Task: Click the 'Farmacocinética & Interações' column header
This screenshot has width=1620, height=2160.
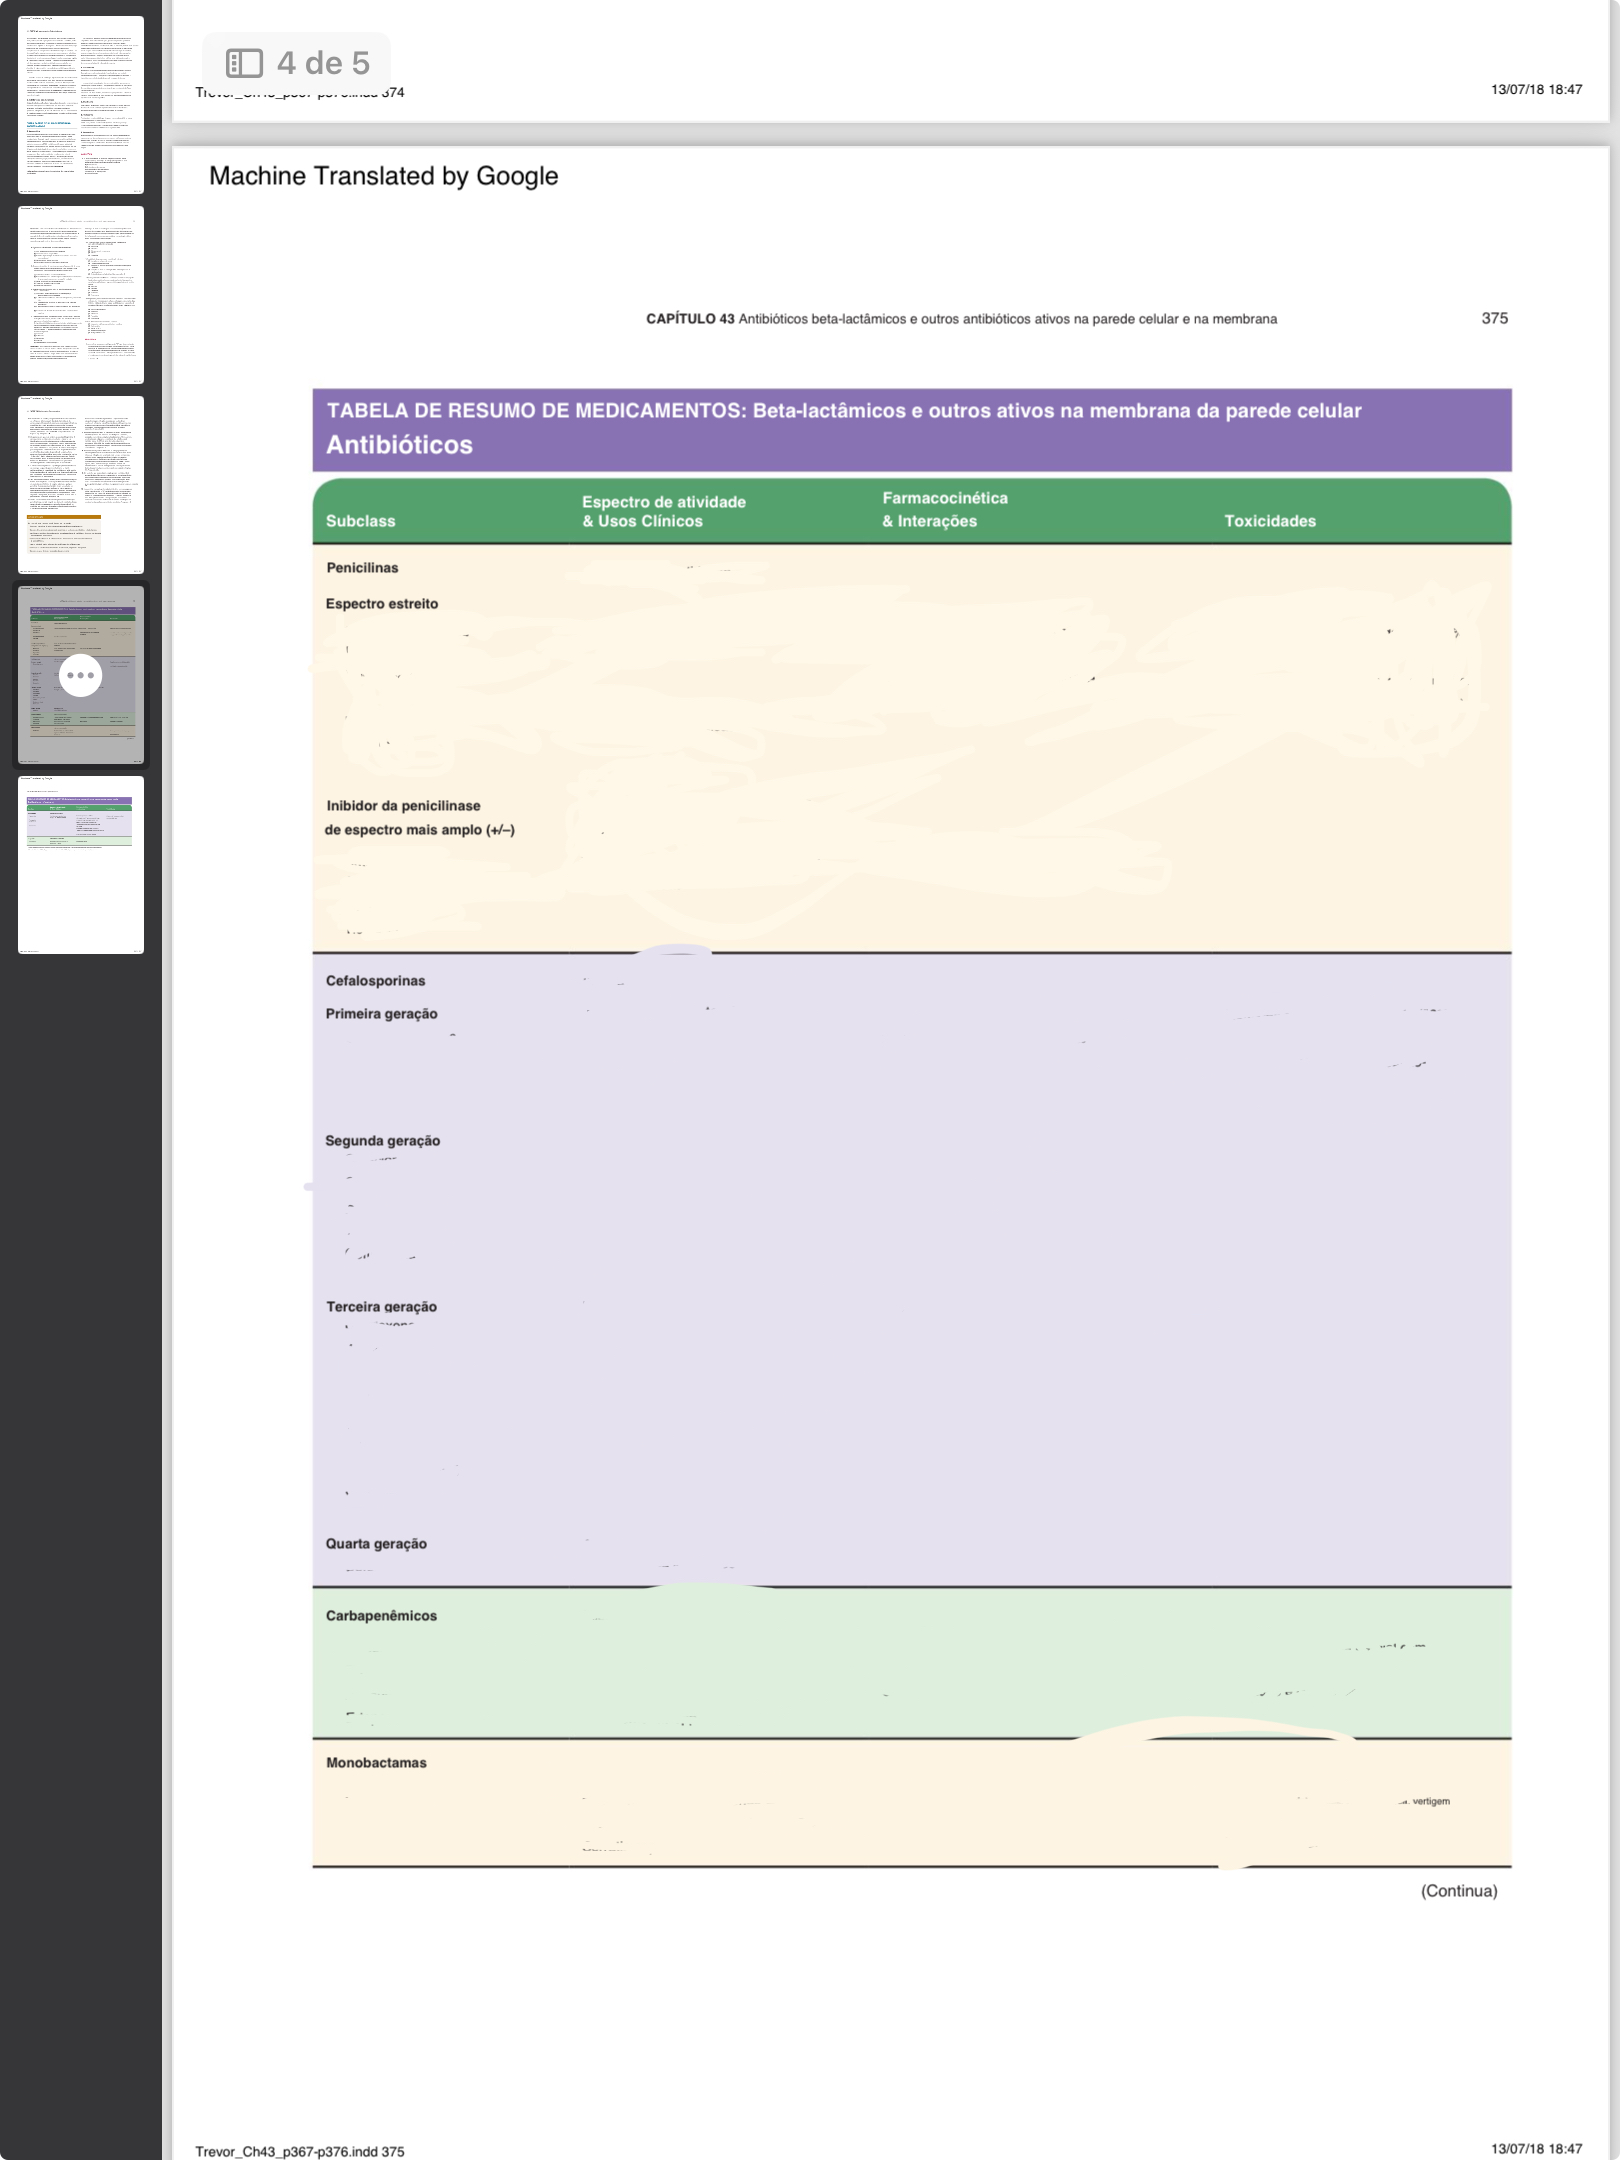Action: (945, 509)
